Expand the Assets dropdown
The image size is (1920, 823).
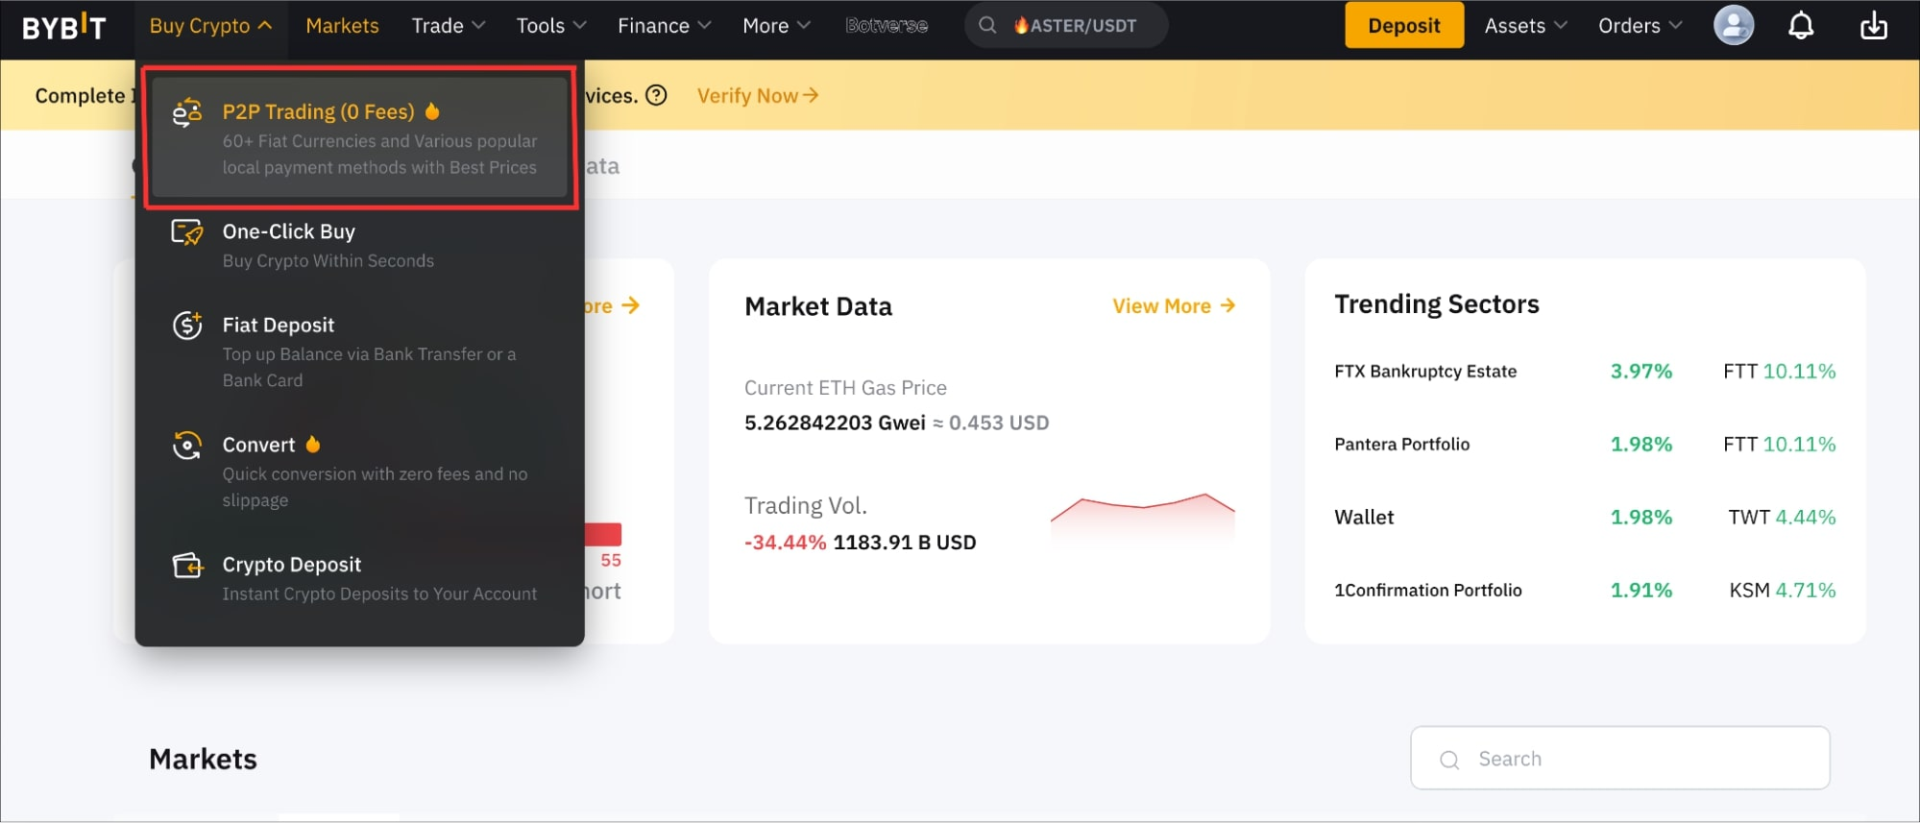pyautogui.click(x=1525, y=26)
